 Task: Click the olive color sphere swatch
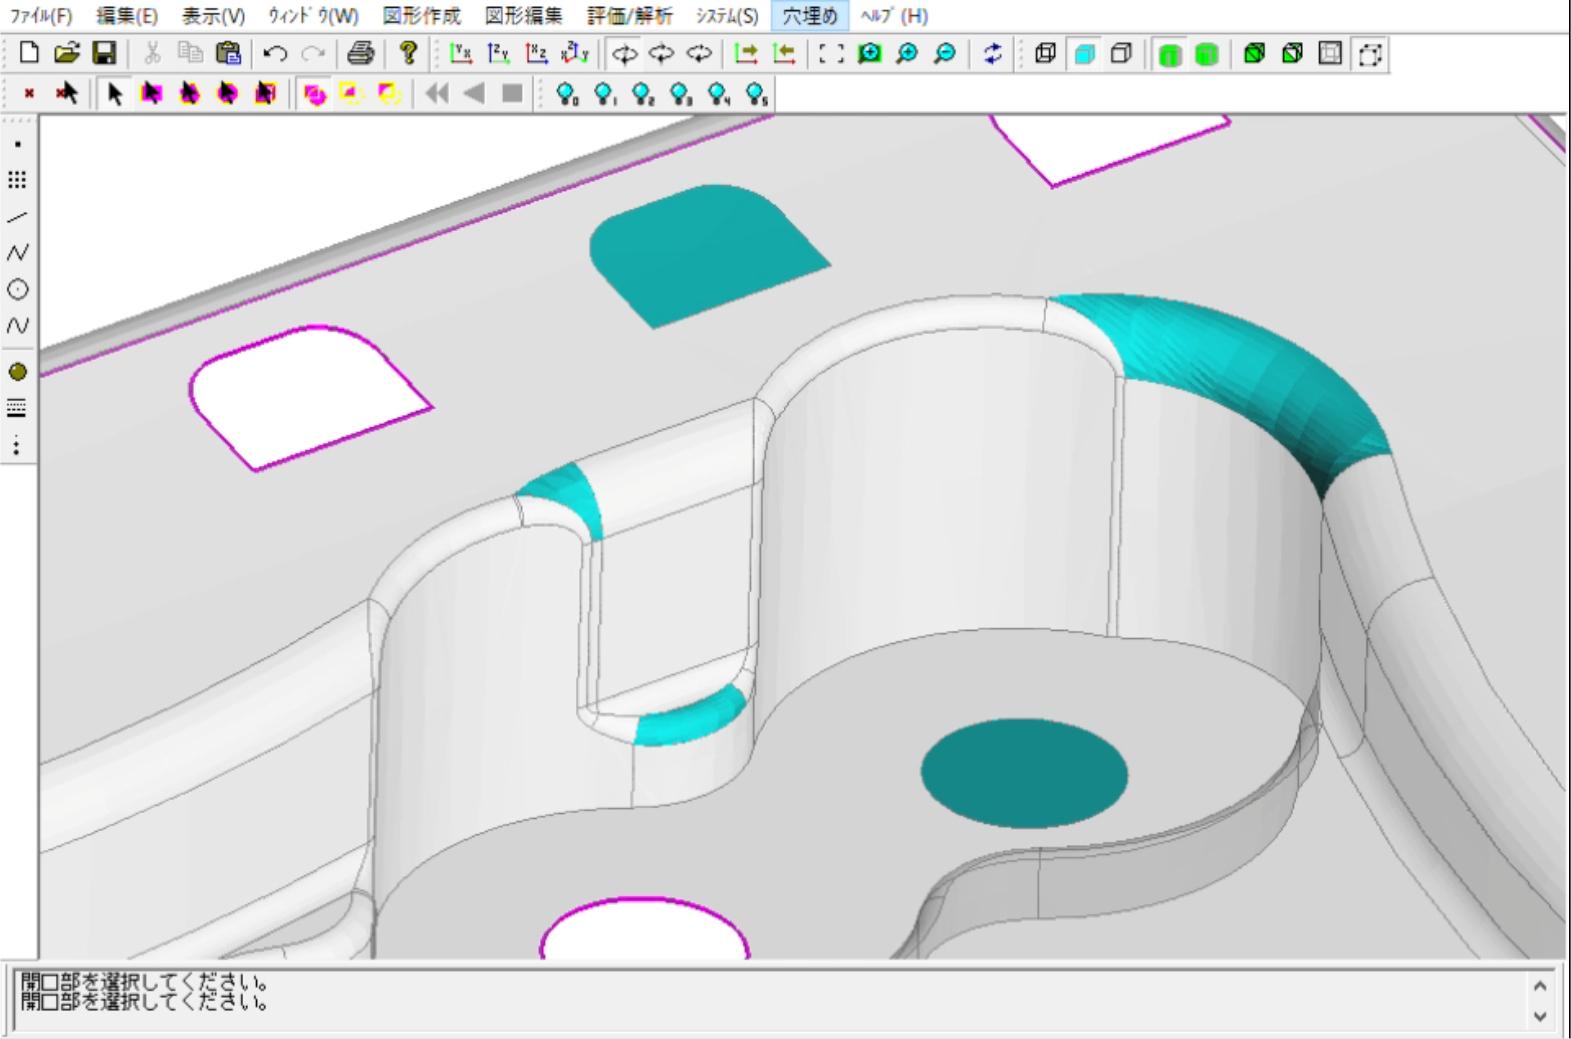point(17,372)
